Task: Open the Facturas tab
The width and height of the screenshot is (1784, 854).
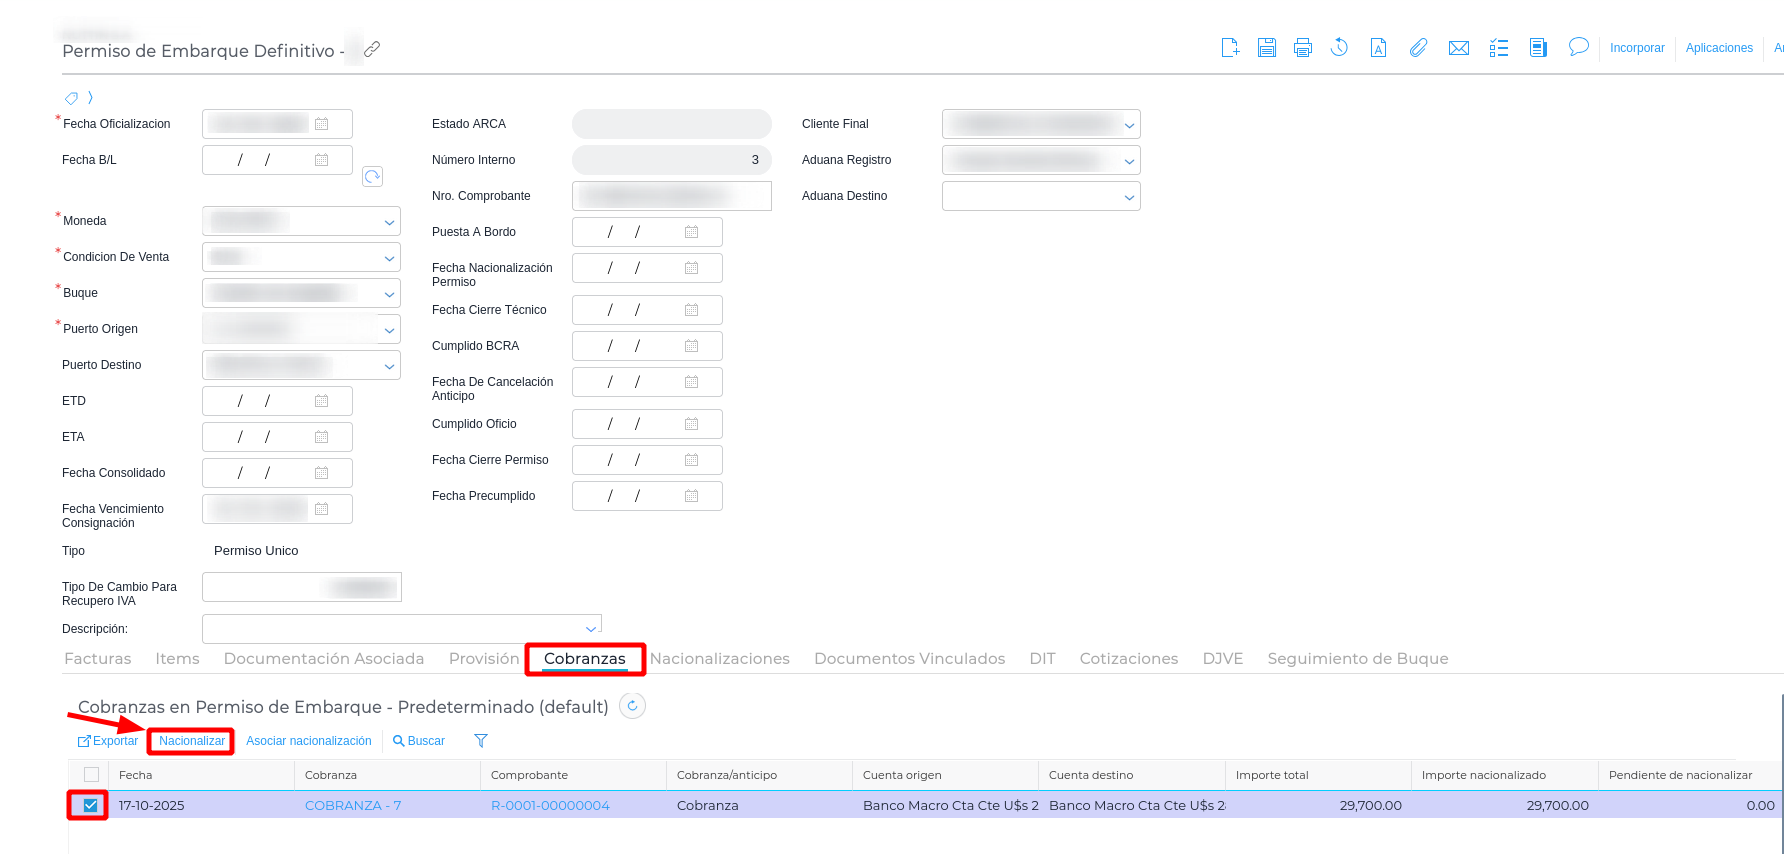Action: 97,659
